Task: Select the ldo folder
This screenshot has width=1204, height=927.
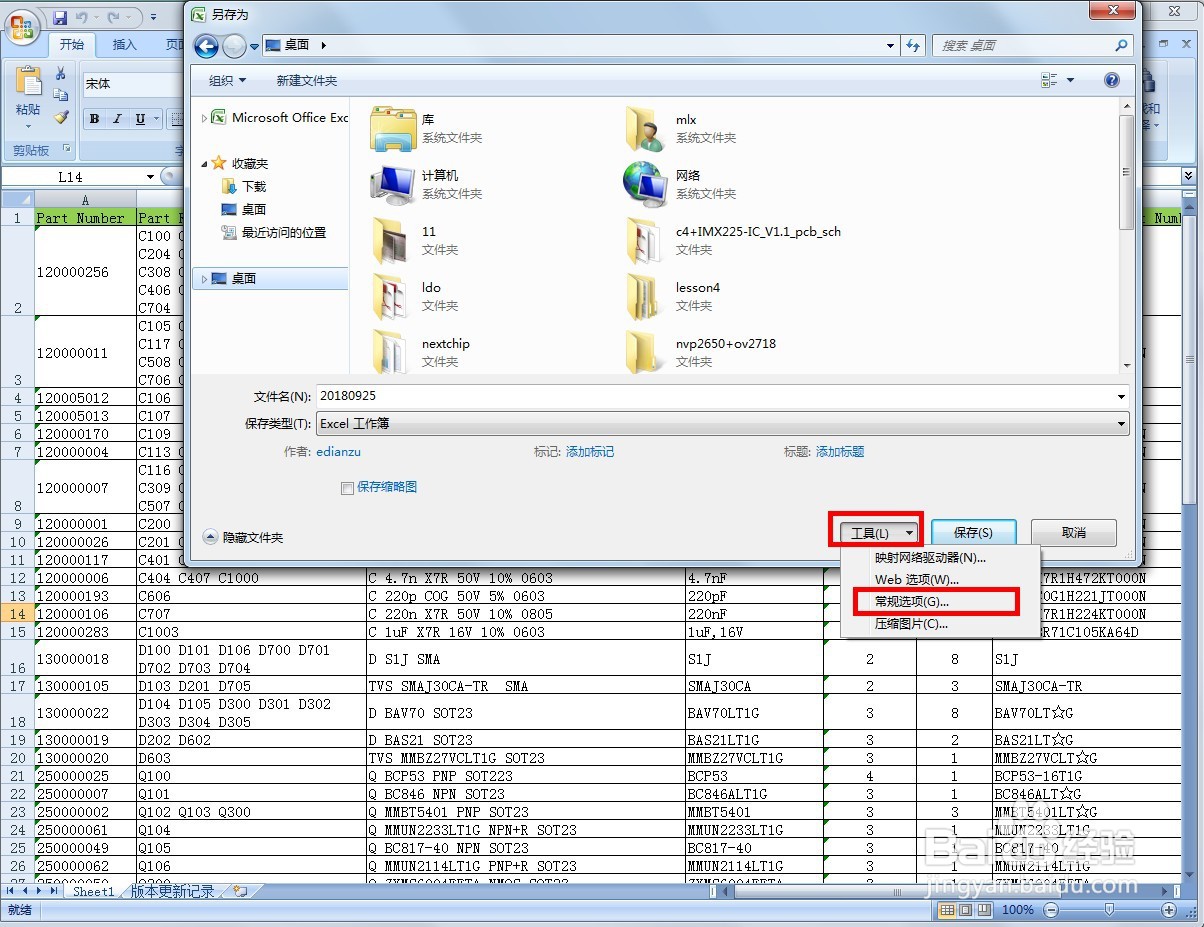Action: click(415, 296)
